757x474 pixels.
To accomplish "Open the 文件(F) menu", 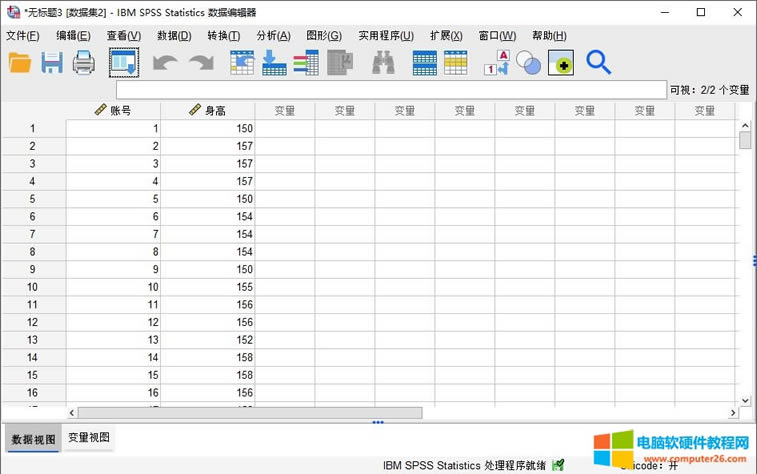I will click(x=23, y=36).
